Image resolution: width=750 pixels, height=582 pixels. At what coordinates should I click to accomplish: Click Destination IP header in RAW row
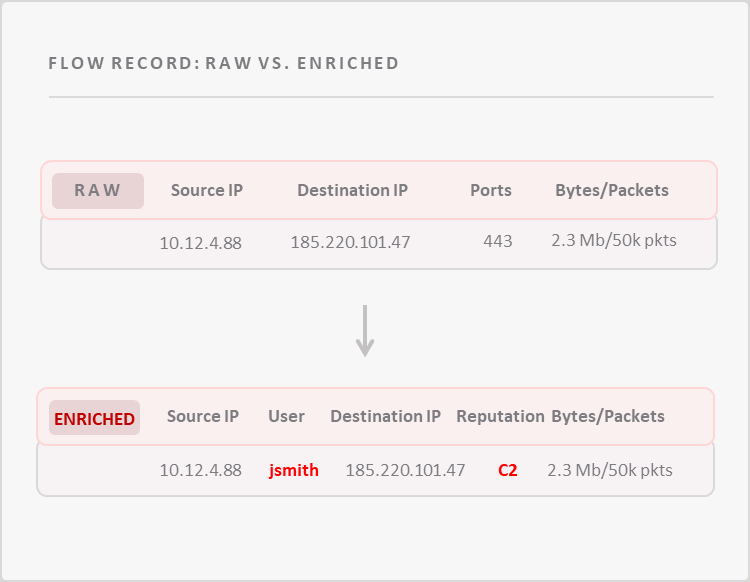click(x=352, y=190)
